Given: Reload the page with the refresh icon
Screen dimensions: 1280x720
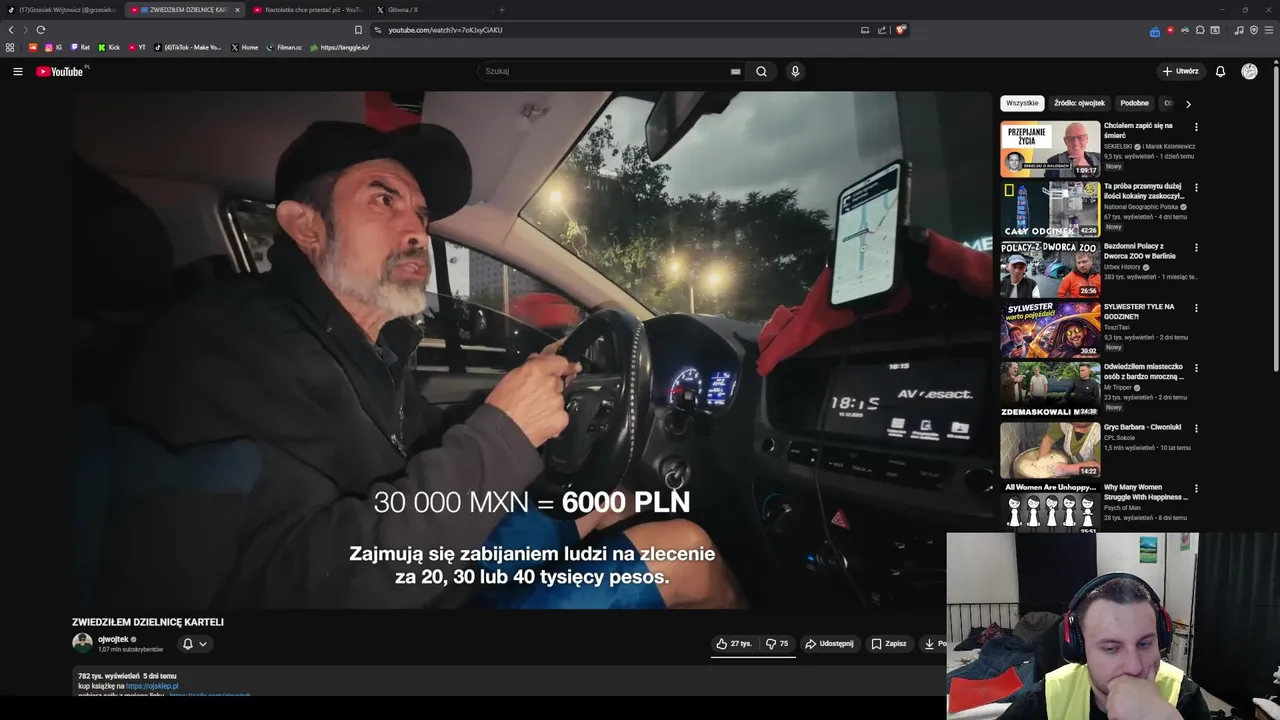Looking at the screenshot, I should coord(40,30).
